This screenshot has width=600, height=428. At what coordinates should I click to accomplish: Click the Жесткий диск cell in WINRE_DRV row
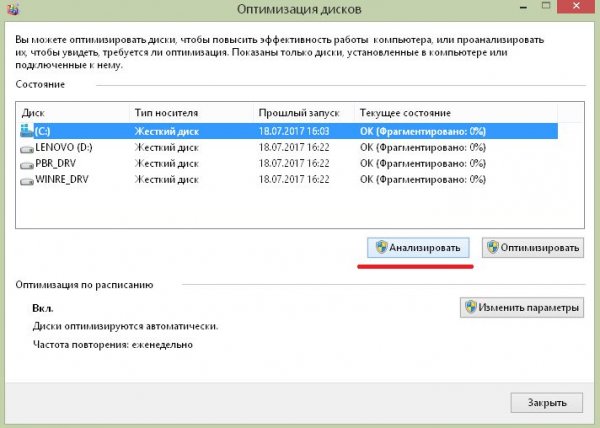point(166,179)
